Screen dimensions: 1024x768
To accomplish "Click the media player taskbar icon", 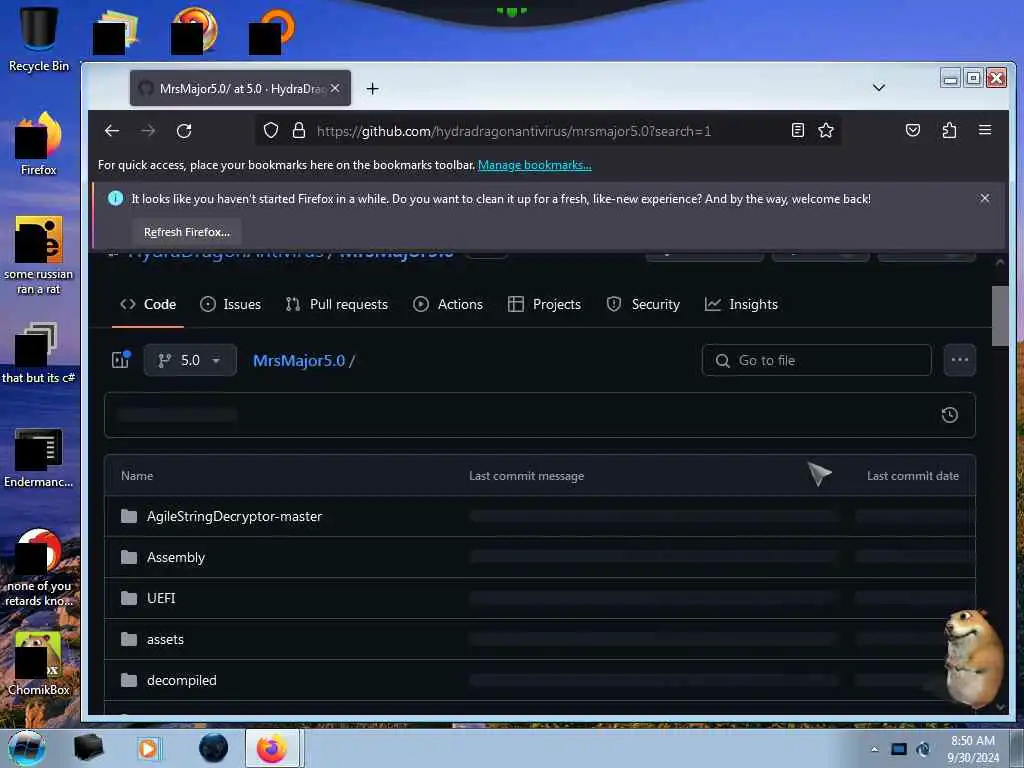I will pyautogui.click(x=149, y=748).
